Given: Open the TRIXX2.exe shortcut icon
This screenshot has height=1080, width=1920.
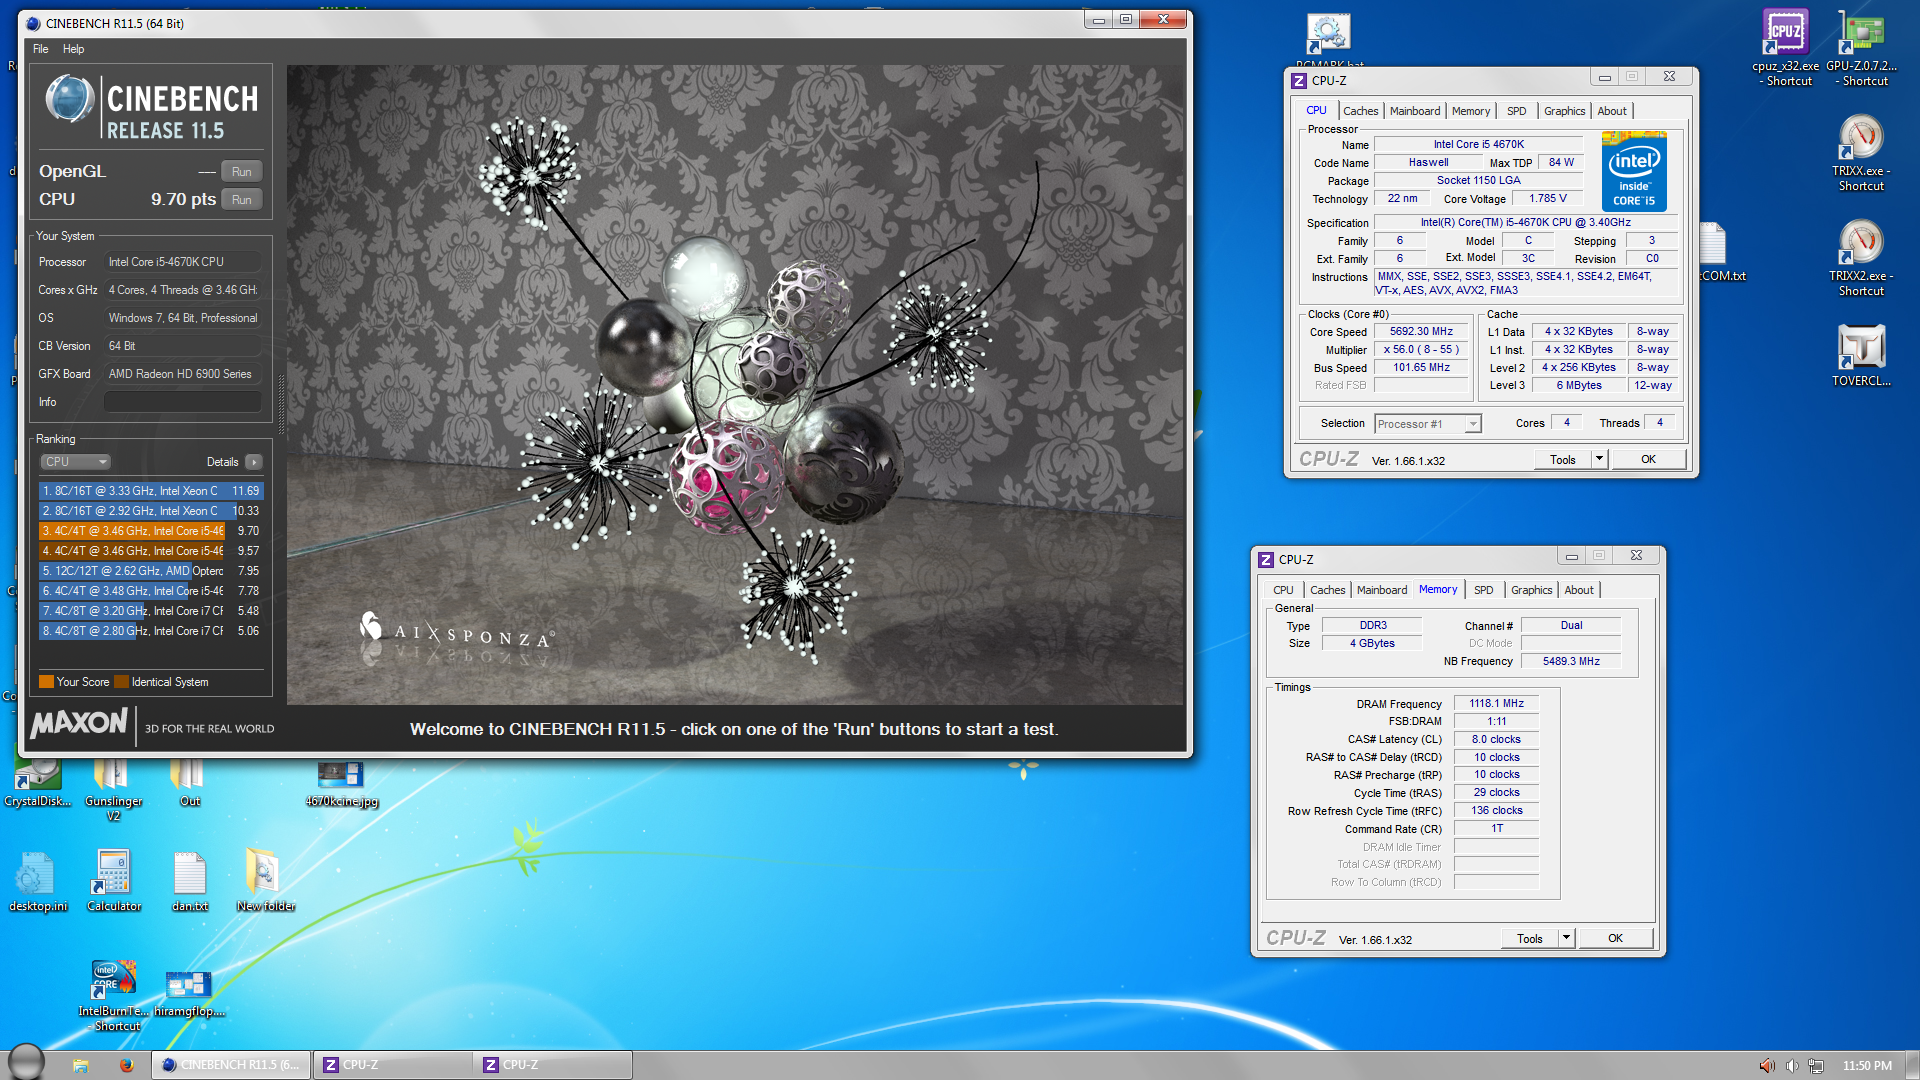Looking at the screenshot, I should [1861, 242].
